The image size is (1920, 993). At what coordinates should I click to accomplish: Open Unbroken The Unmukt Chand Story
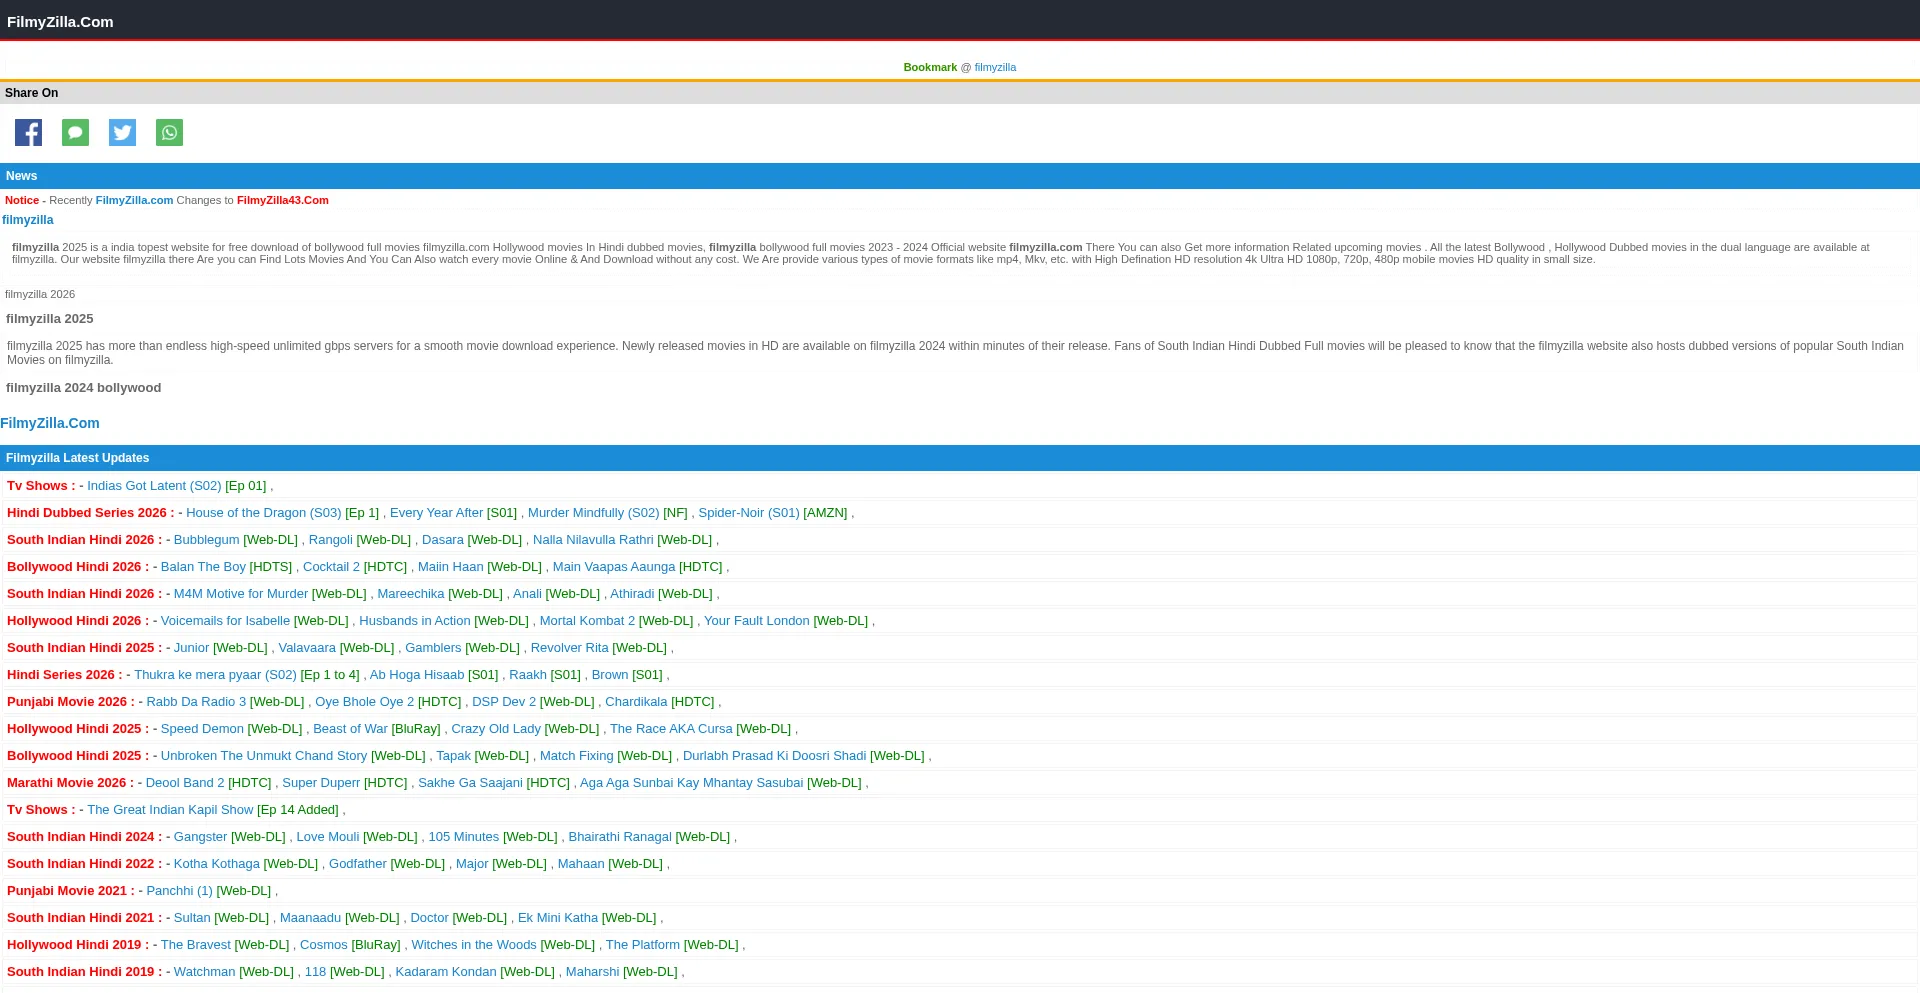coord(264,756)
